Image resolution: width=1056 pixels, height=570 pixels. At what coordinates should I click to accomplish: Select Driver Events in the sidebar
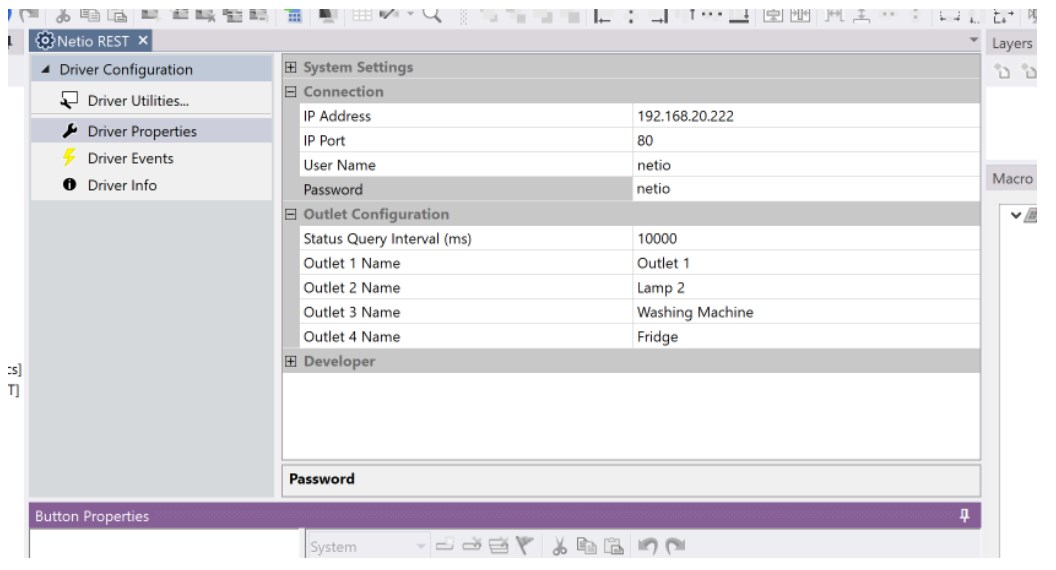152,158
